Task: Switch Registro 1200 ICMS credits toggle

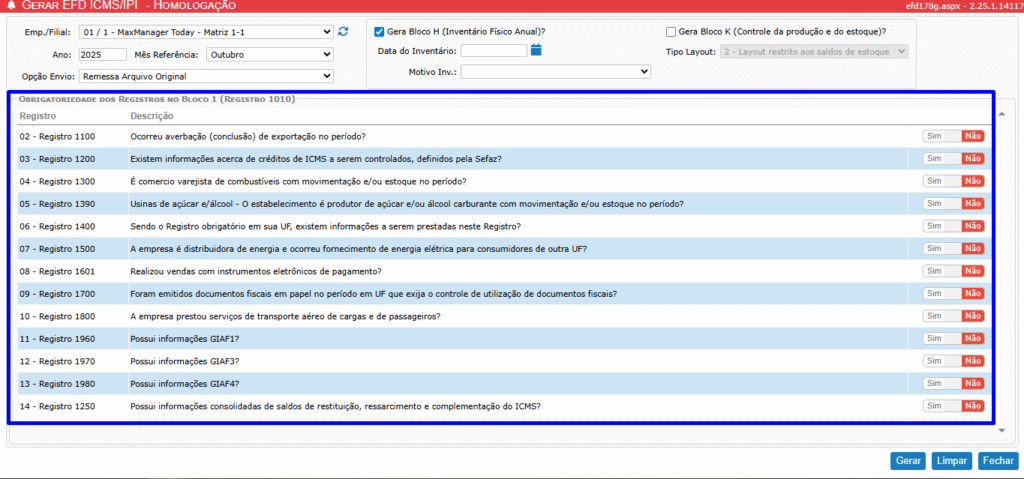Action: coord(953,159)
